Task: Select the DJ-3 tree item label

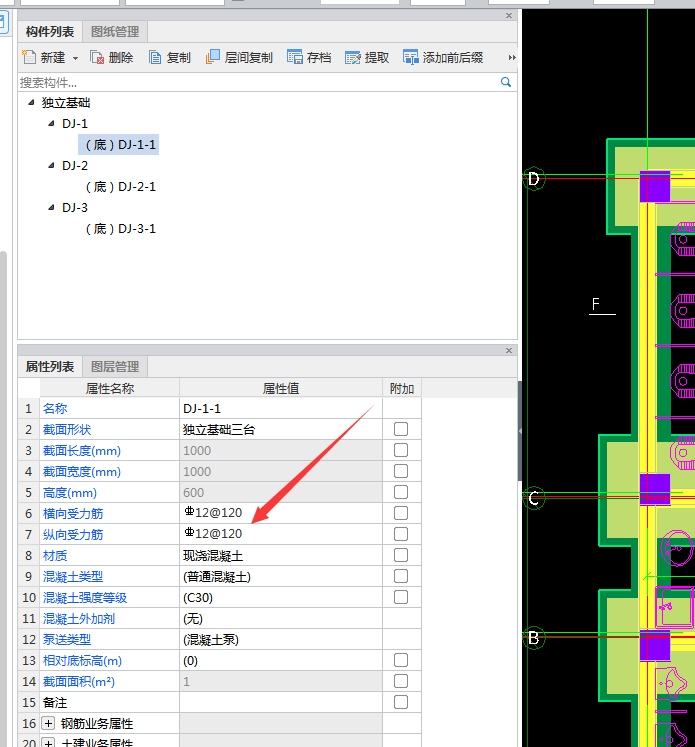Action: (75, 207)
